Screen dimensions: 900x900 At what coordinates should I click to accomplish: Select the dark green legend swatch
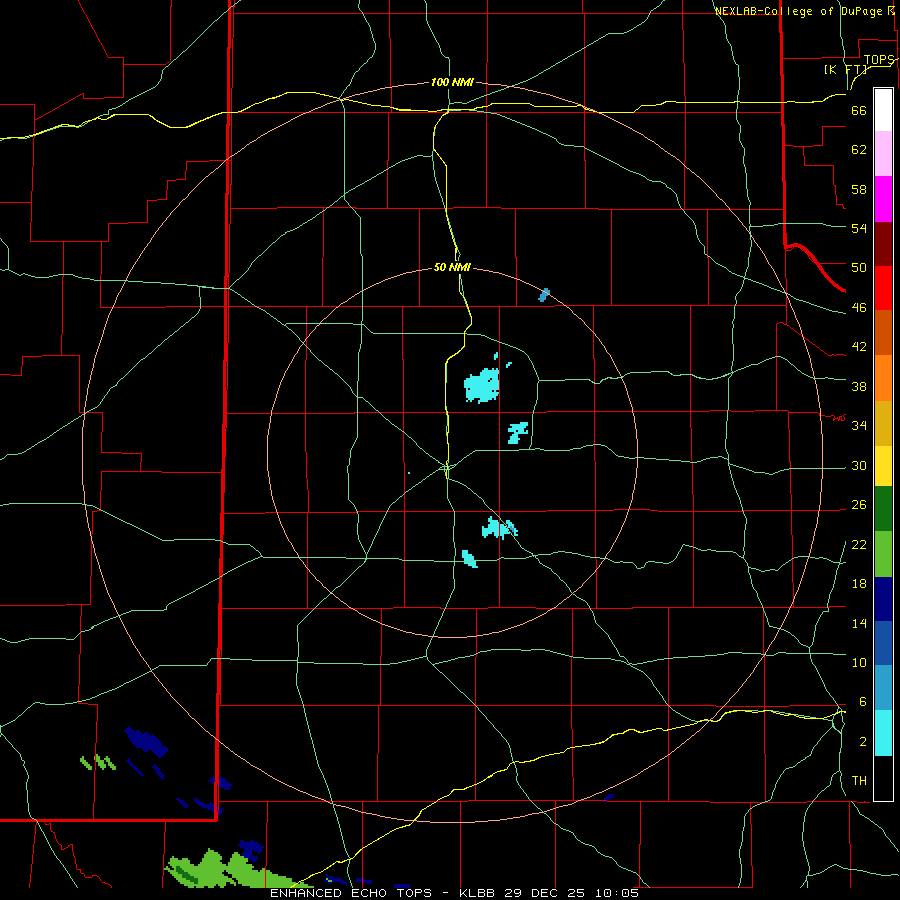point(883,509)
